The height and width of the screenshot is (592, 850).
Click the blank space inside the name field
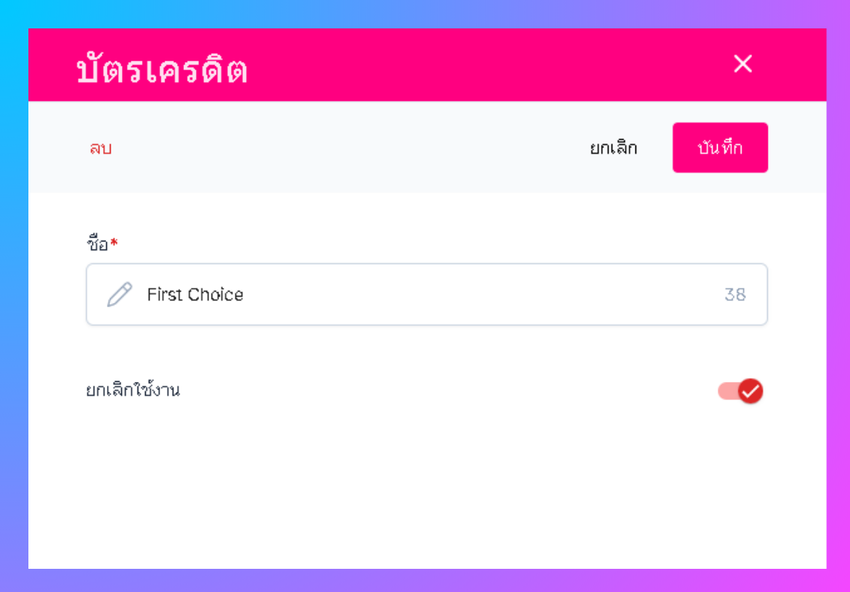tap(480, 294)
